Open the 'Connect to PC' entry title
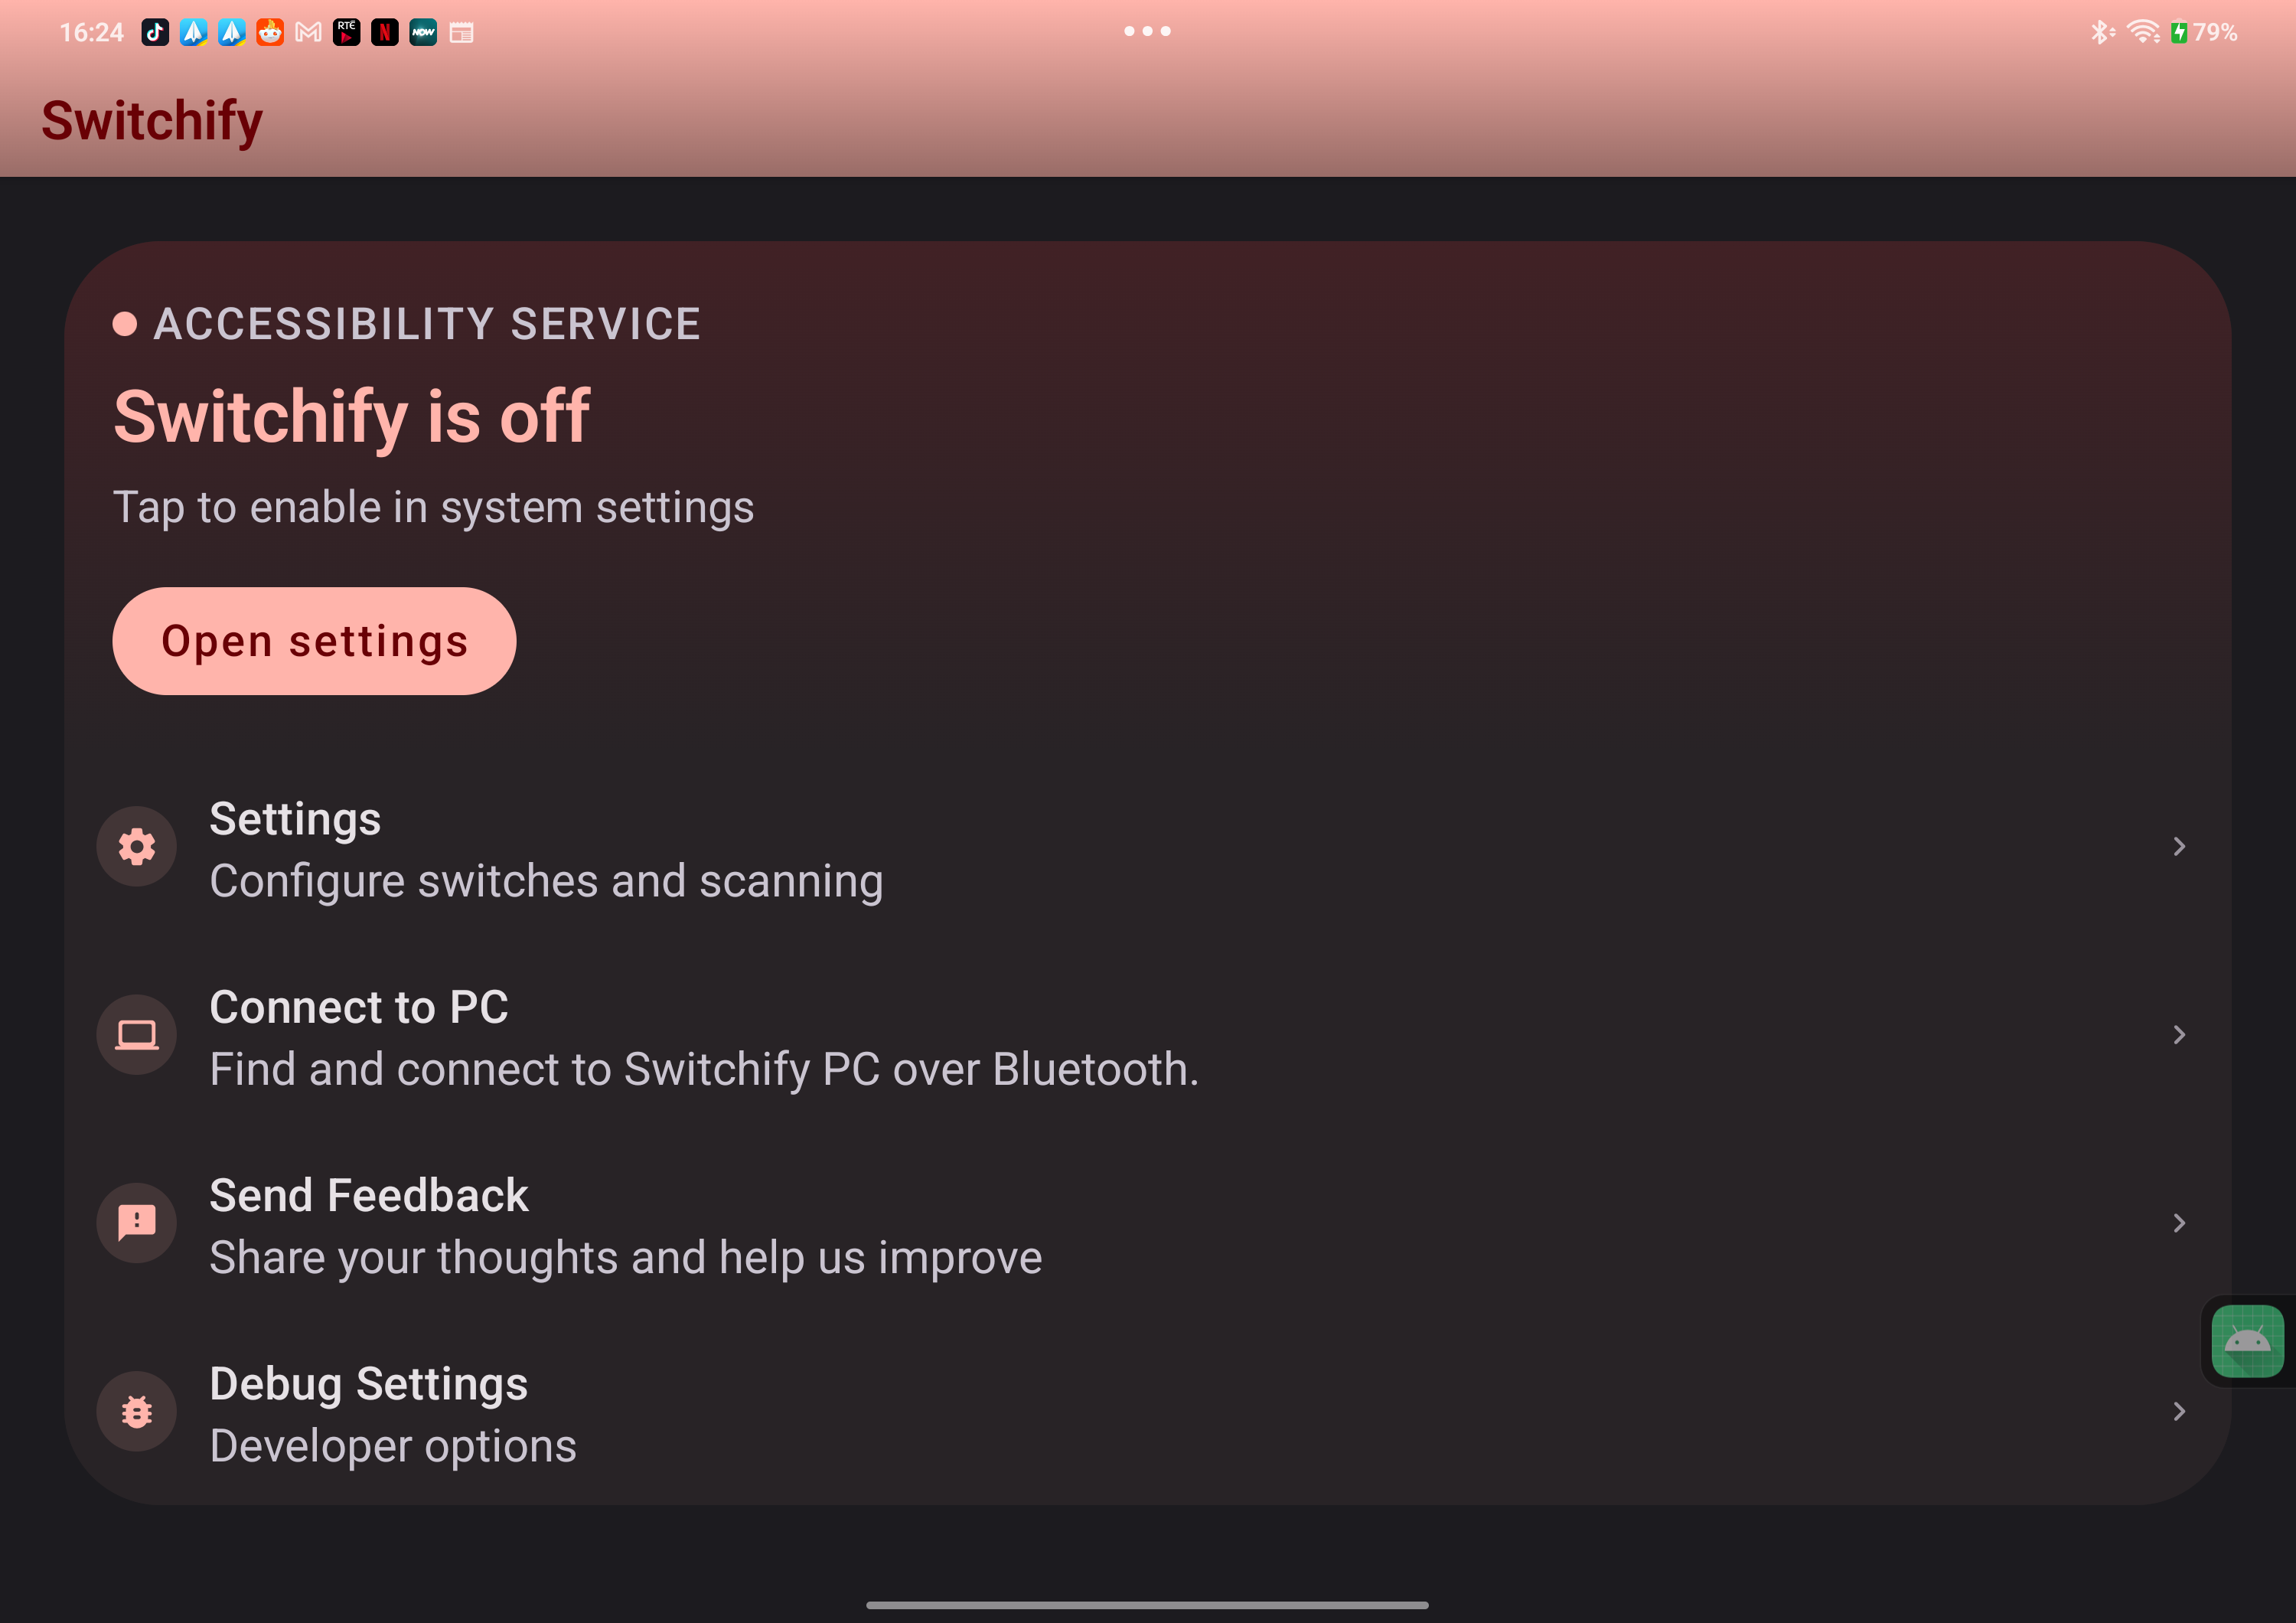This screenshot has height=1623, width=2296. [359, 1007]
